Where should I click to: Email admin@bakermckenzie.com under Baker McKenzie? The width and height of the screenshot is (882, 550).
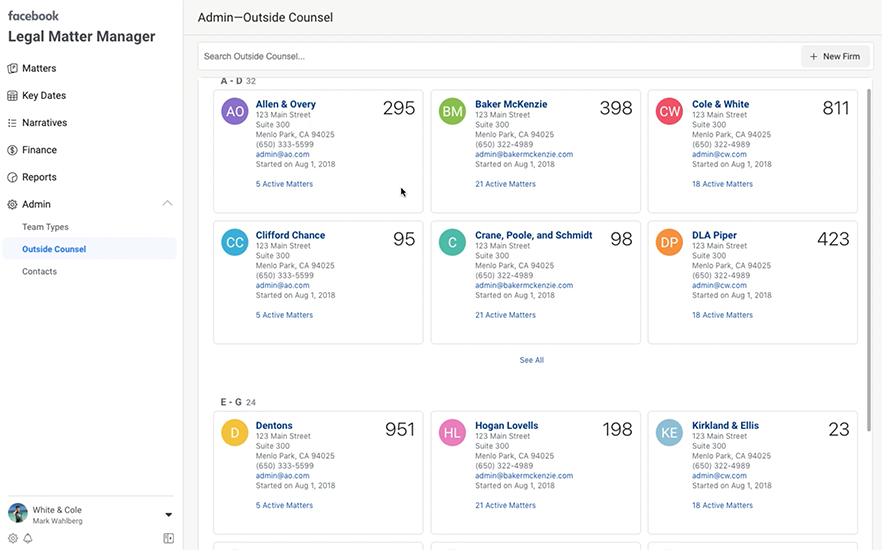(x=524, y=155)
